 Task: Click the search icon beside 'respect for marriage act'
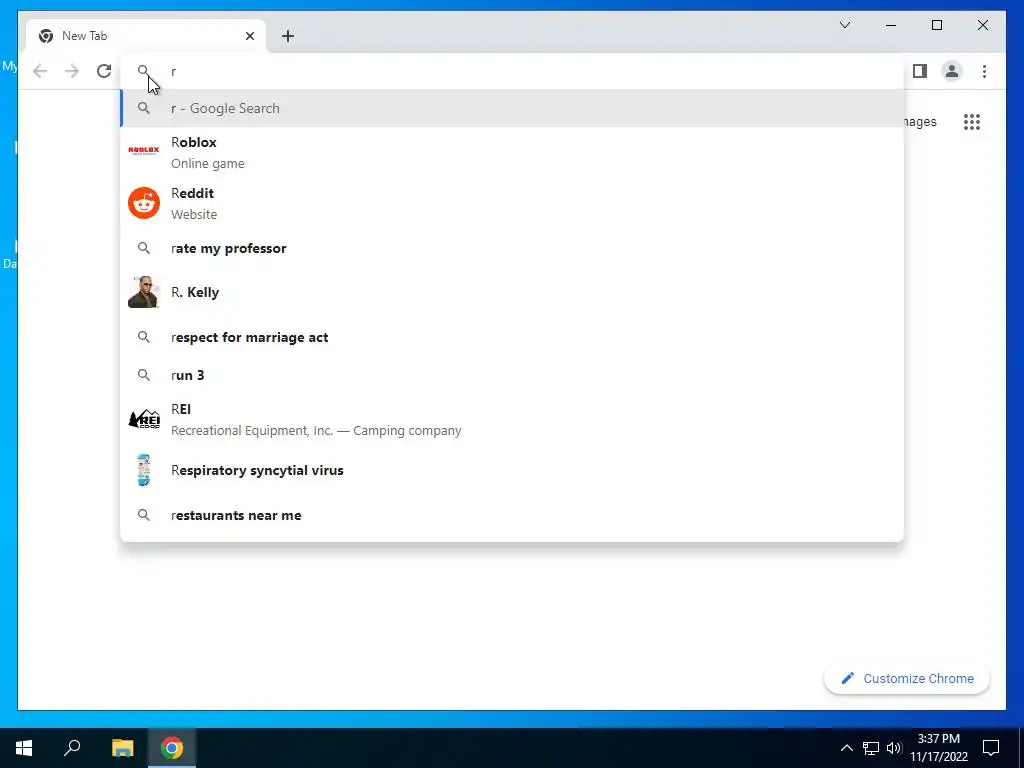(144, 337)
